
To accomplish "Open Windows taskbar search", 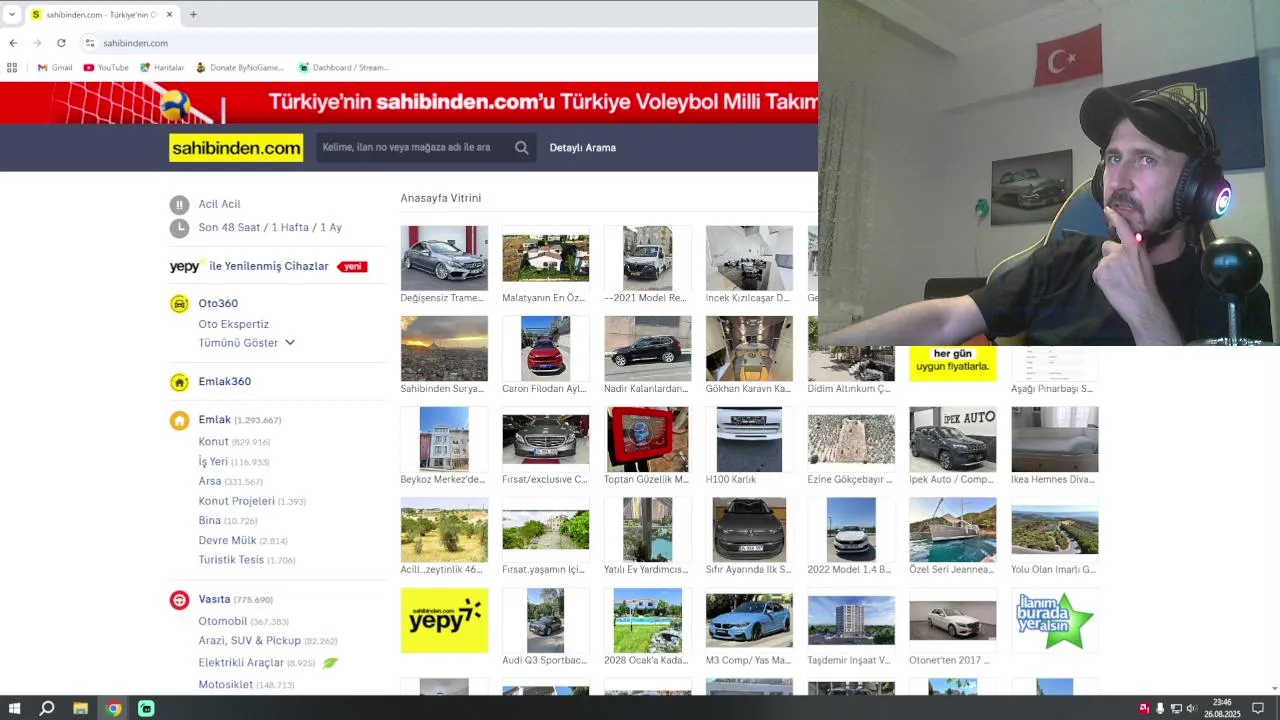I will pos(47,708).
